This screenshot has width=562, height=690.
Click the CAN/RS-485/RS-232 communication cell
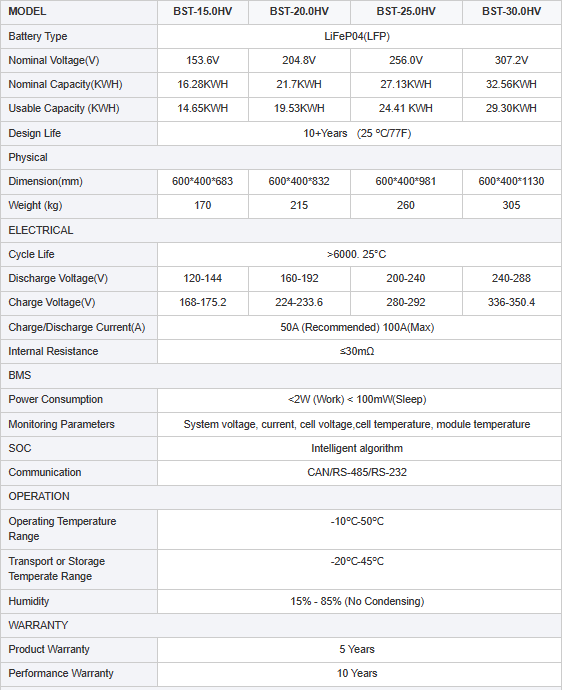coord(359,473)
